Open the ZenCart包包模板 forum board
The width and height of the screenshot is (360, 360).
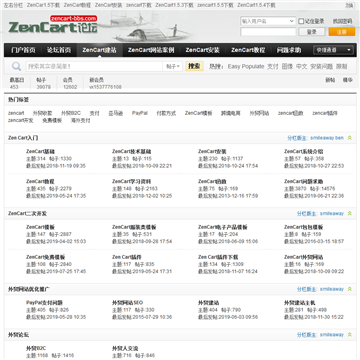(304, 227)
